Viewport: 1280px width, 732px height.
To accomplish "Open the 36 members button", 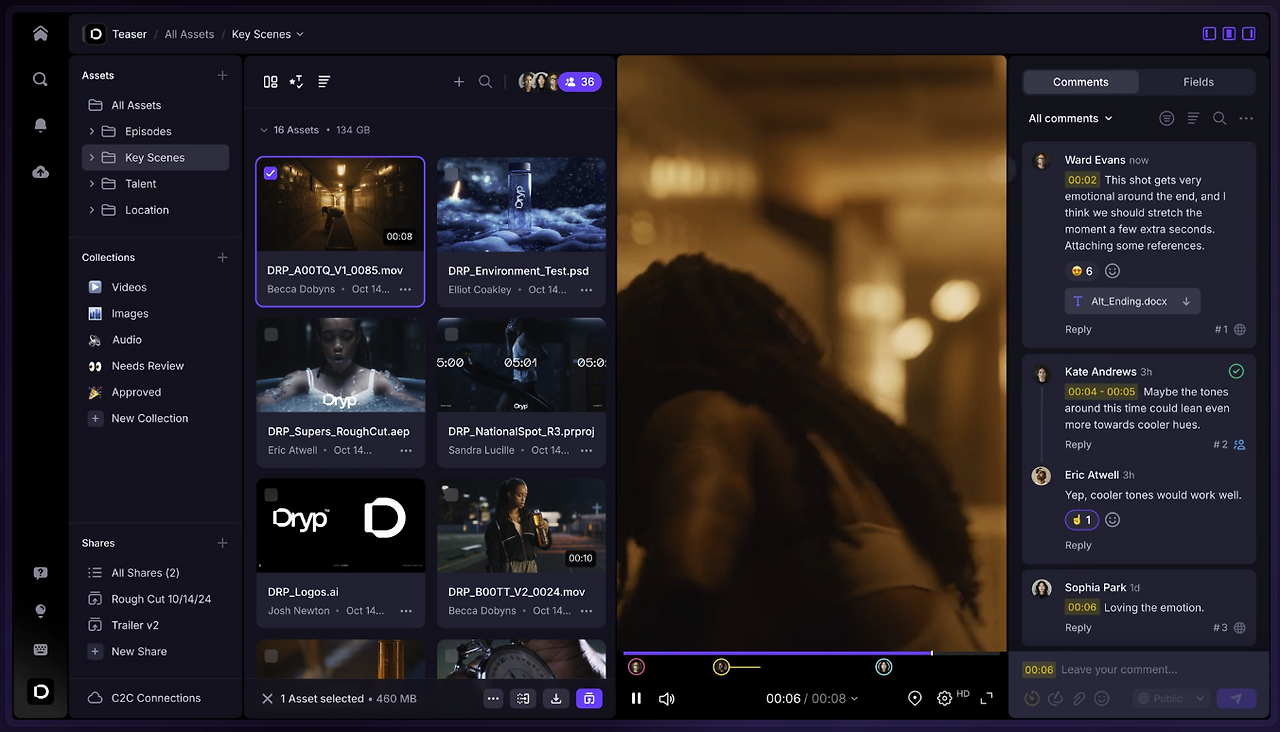I will pyautogui.click(x=580, y=82).
